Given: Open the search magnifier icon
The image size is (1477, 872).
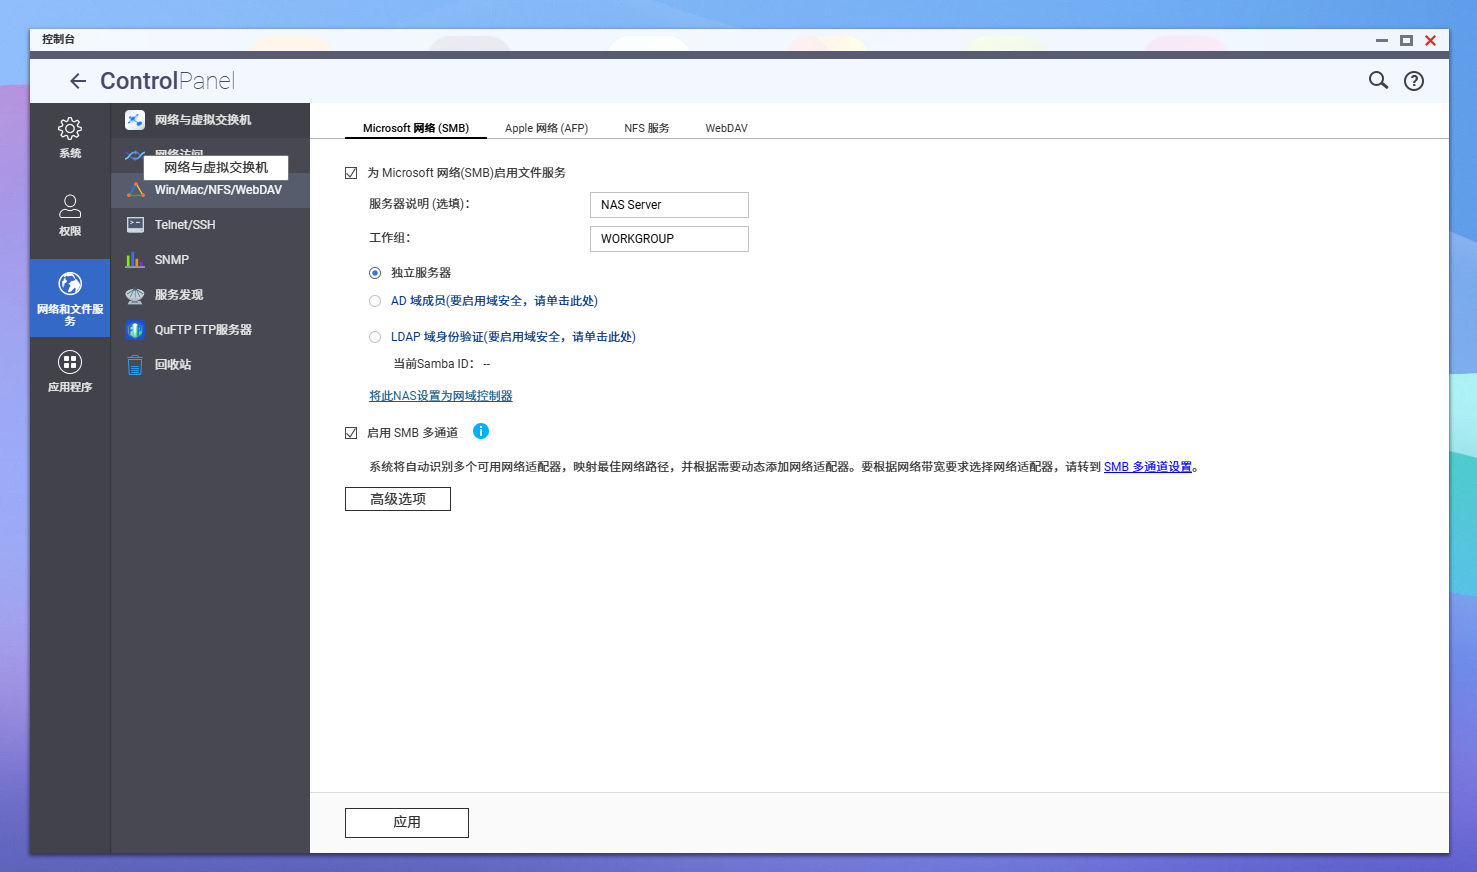Looking at the screenshot, I should tap(1378, 81).
